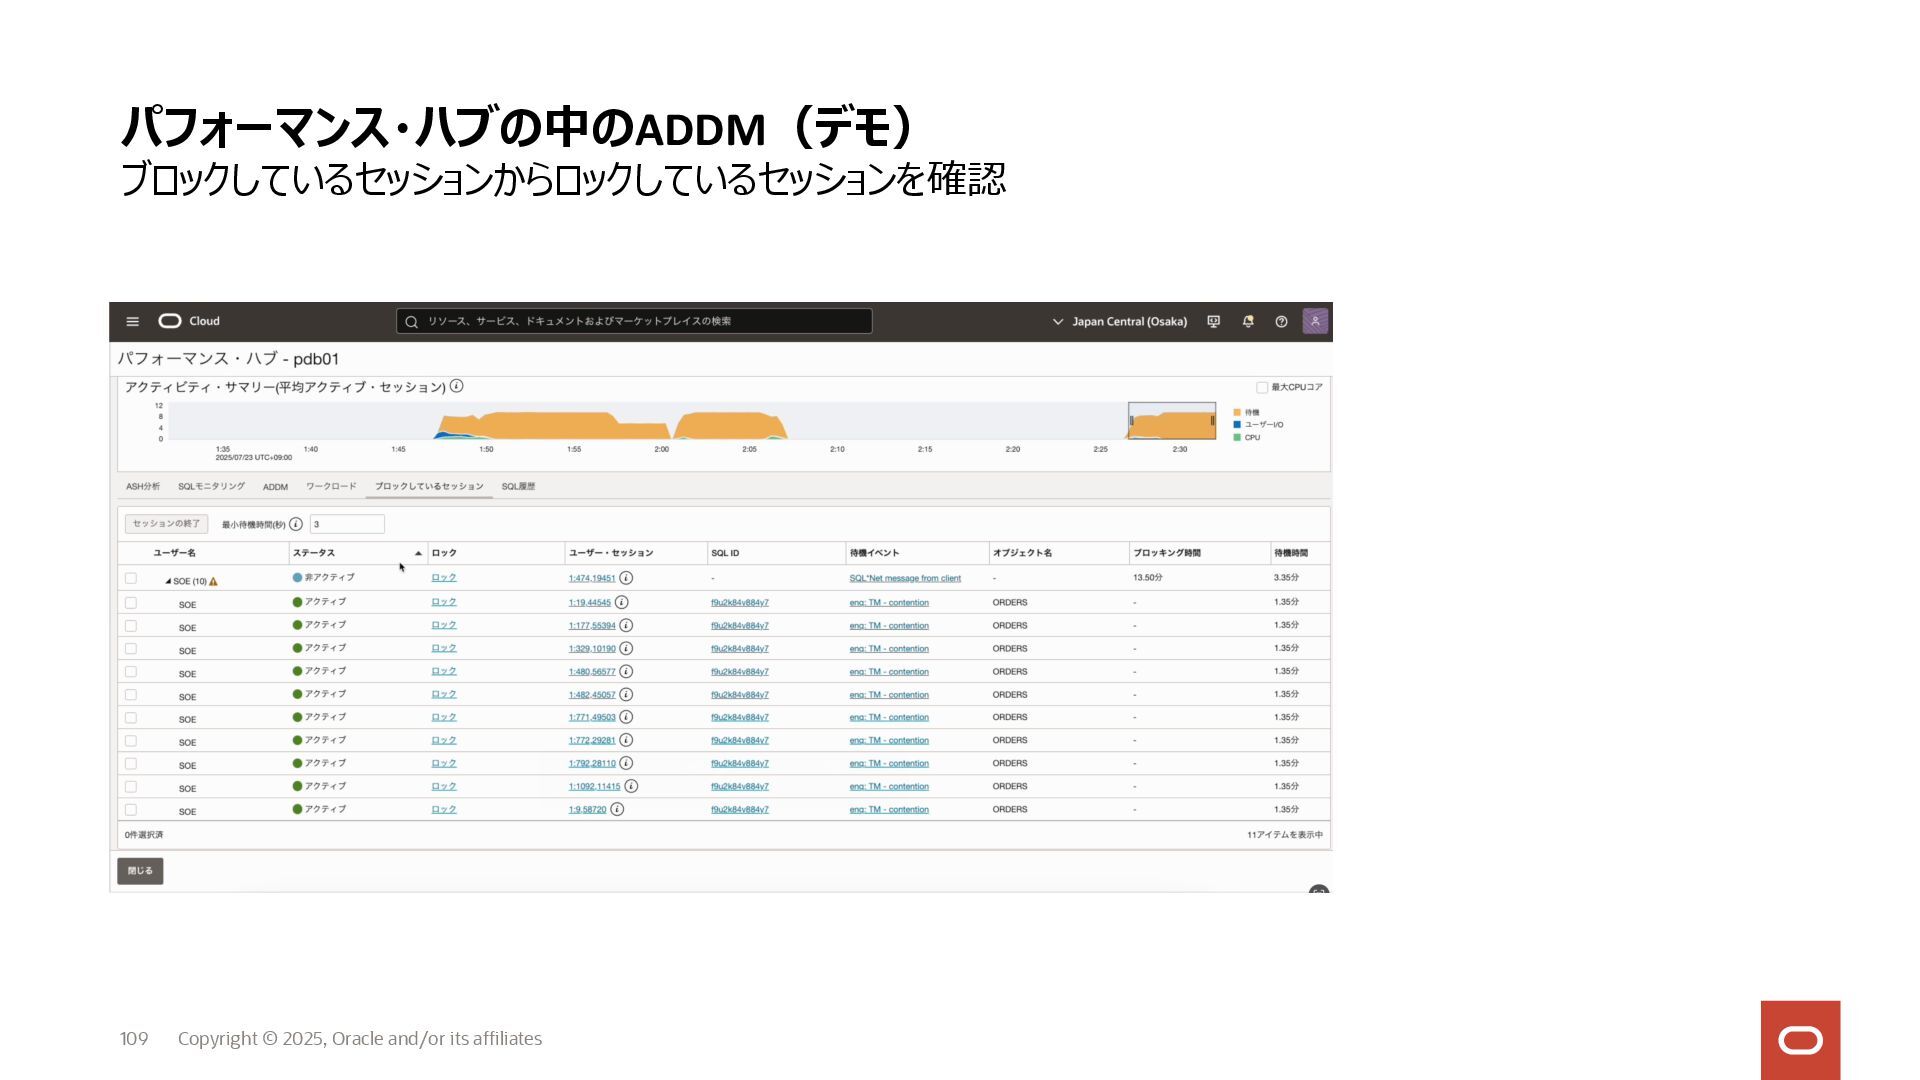
Task: Collapse the SOE (10) tree group
Action: pos(168,581)
